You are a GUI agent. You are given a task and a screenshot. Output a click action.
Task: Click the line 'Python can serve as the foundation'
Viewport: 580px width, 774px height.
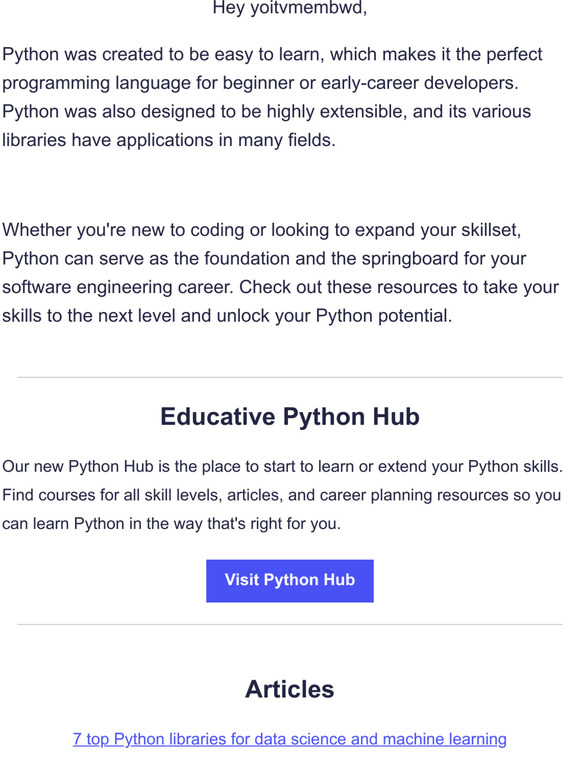point(264,259)
